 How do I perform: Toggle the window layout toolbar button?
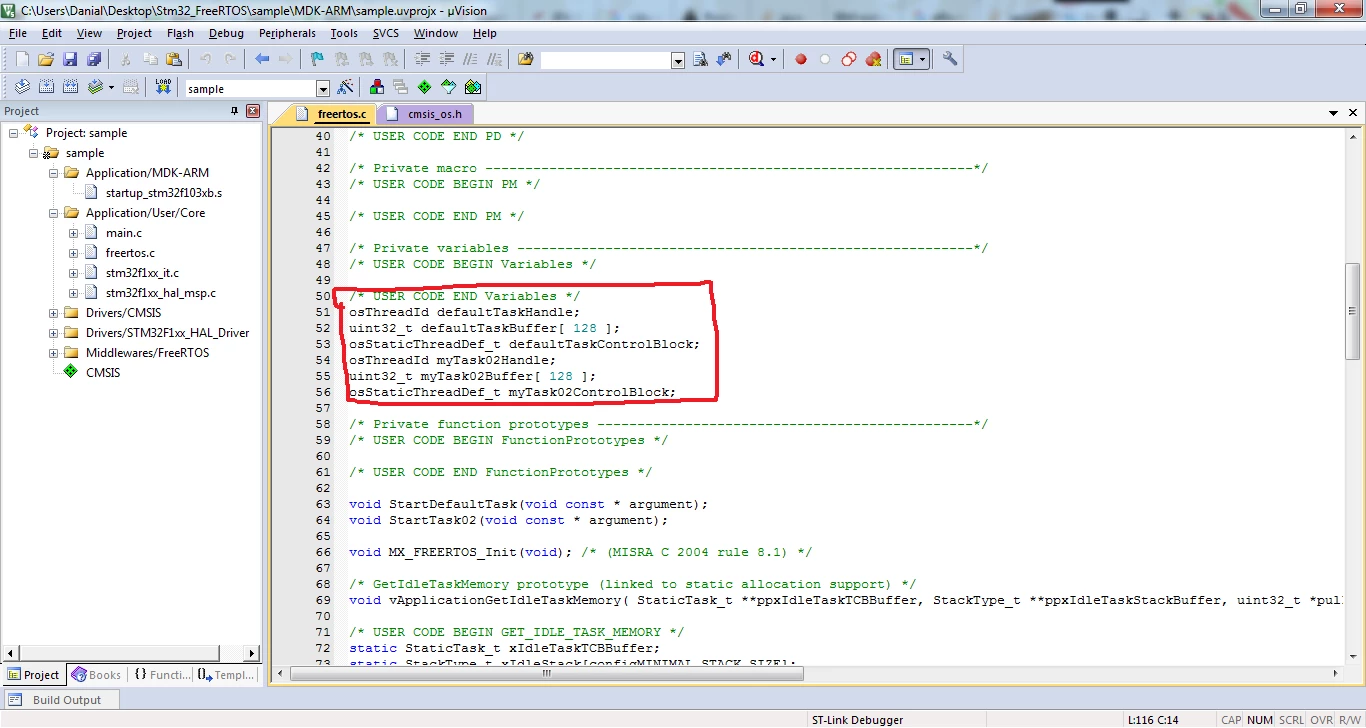click(905, 59)
